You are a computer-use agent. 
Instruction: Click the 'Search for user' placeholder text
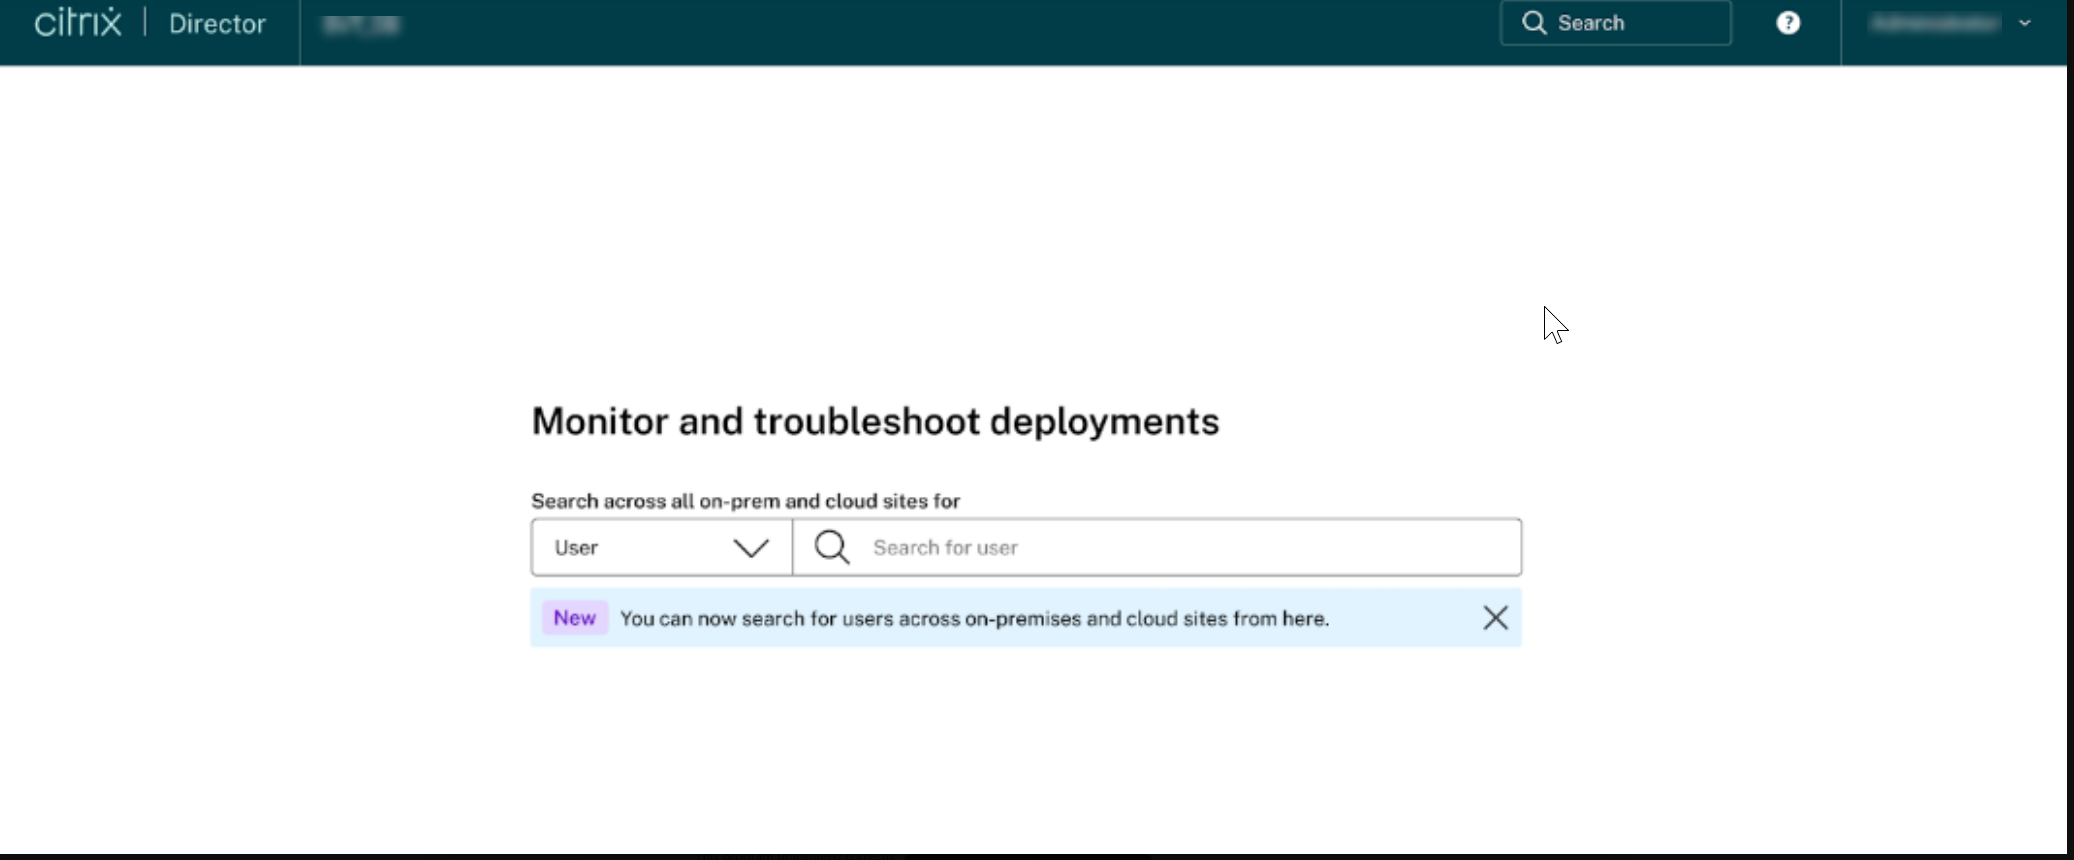coord(945,548)
